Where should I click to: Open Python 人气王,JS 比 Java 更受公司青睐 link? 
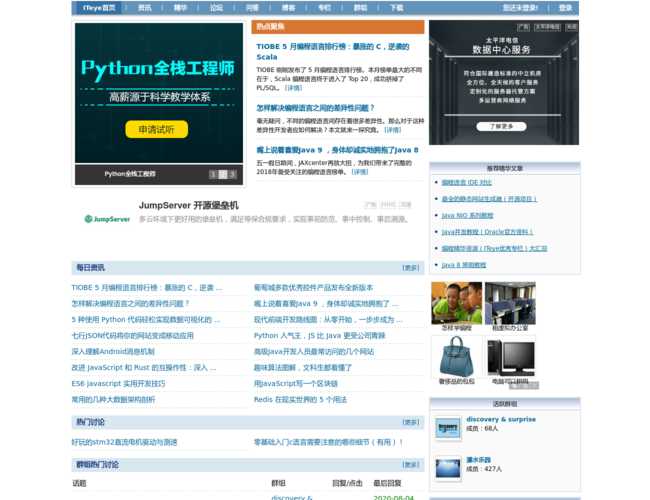(x=320, y=335)
